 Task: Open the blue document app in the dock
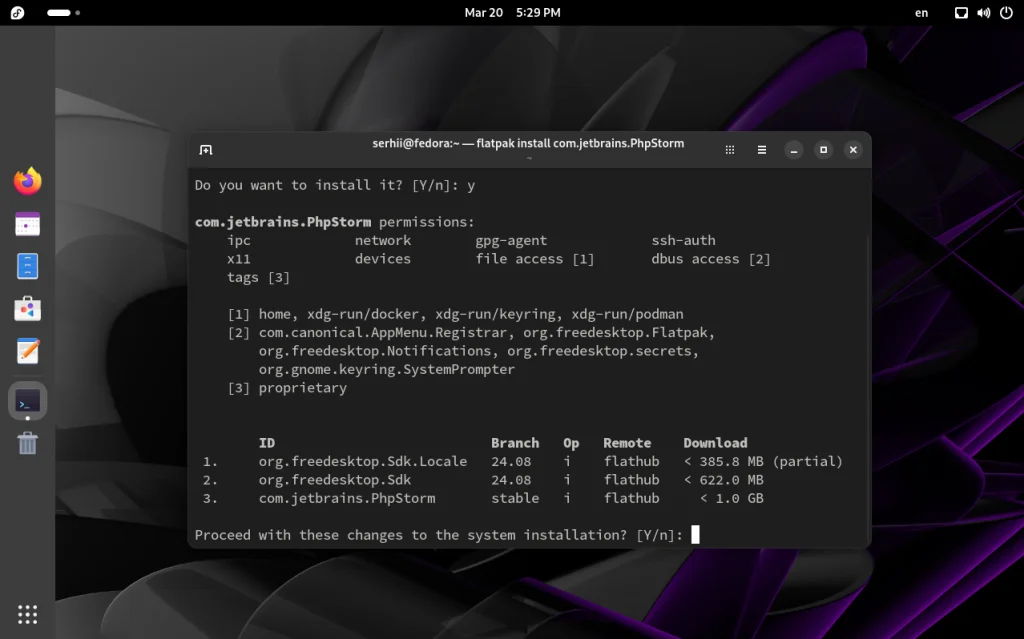point(27,265)
